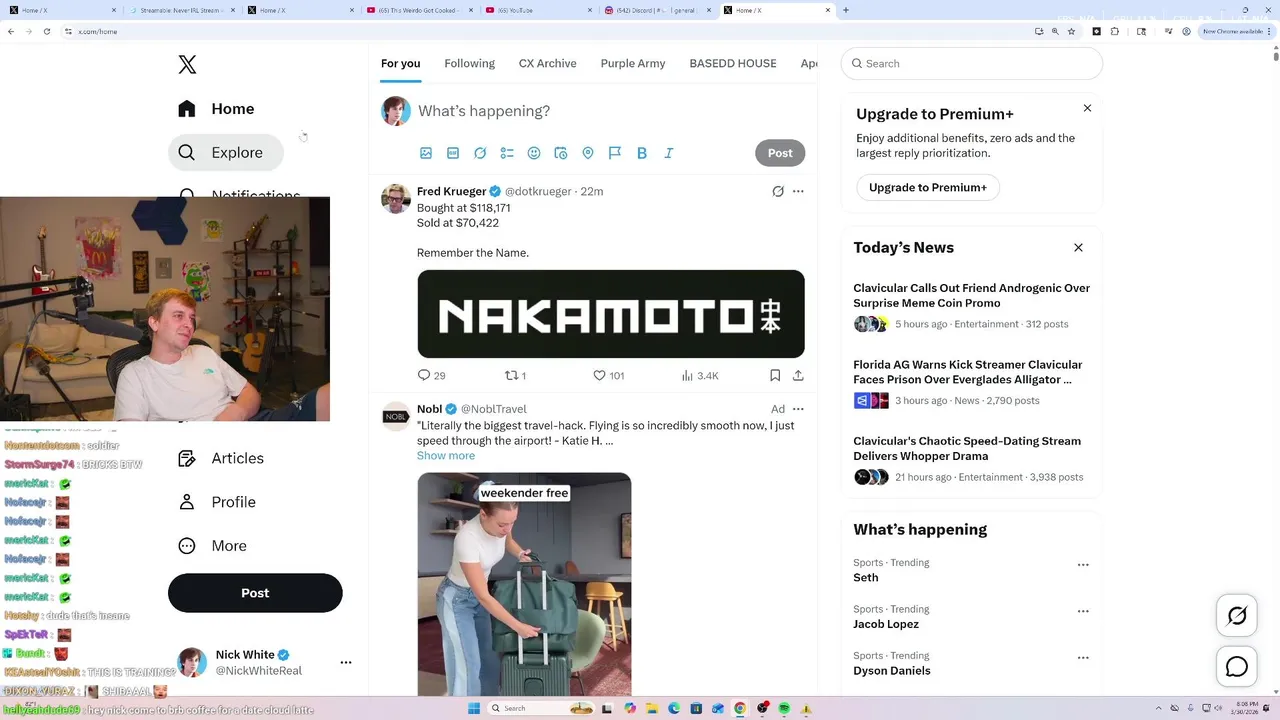Open Articles from the sidebar
1280x720 pixels.
(221, 458)
